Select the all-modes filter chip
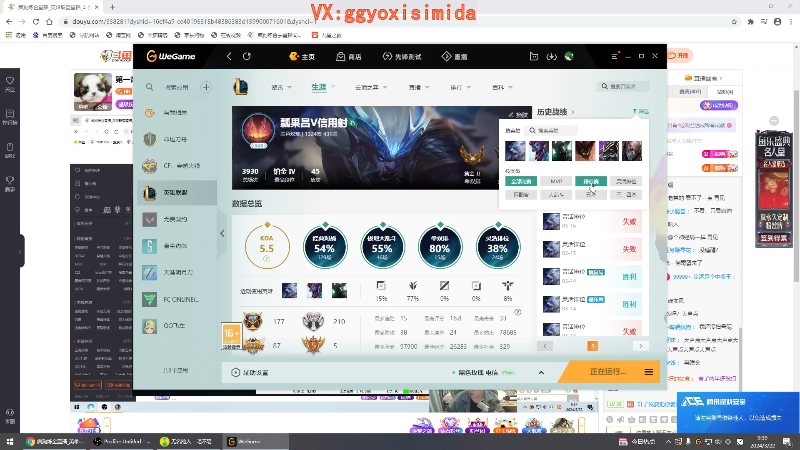The height and width of the screenshot is (450, 800). pyautogui.click(x=521, y=181)
